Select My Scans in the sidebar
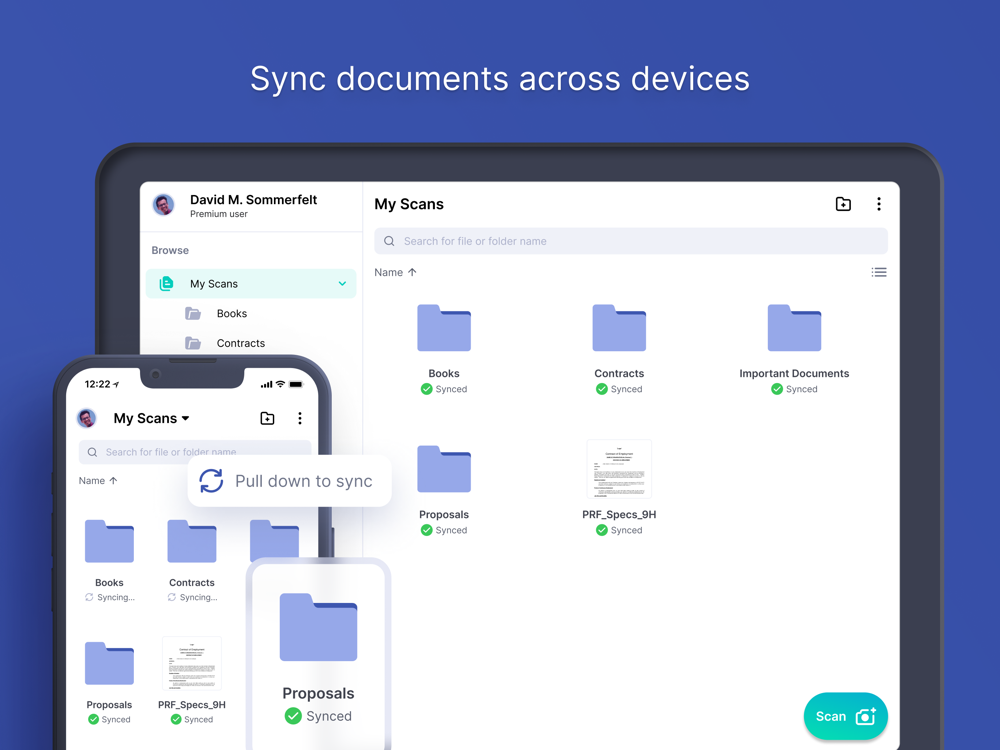This screenshot has width=1000, height=750. click(251, 284)
